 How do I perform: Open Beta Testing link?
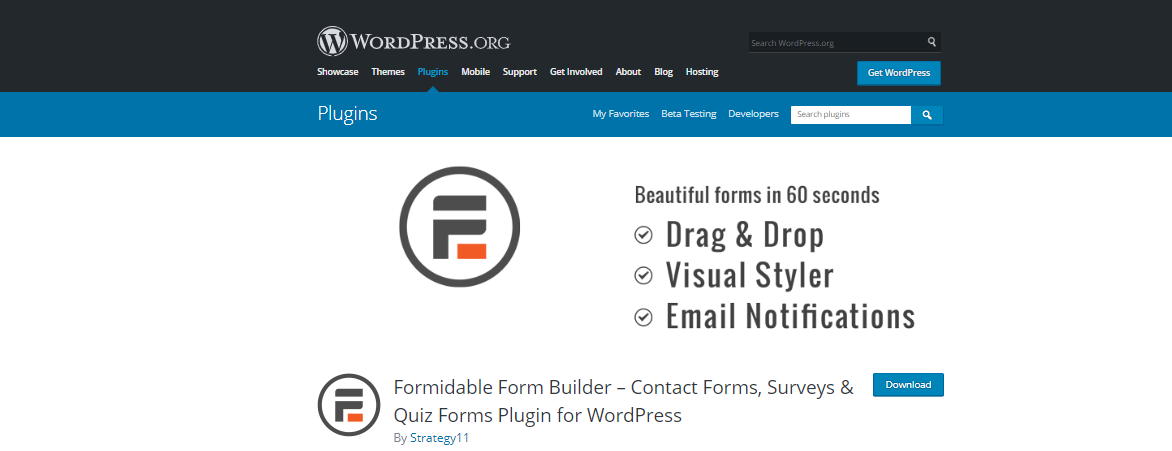[688, 114]
